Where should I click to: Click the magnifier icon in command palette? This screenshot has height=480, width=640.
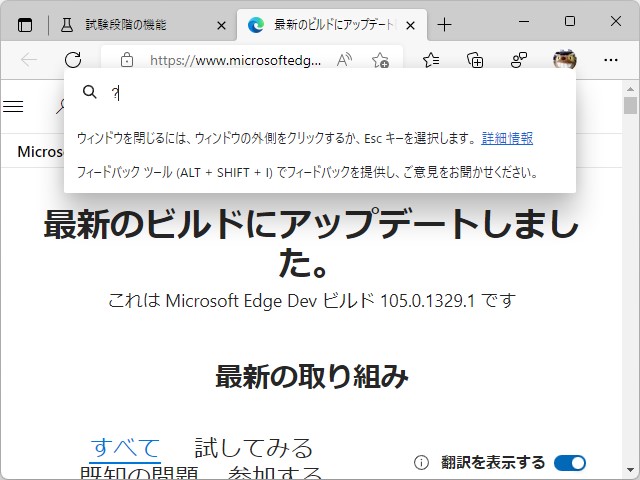[90, 92]
